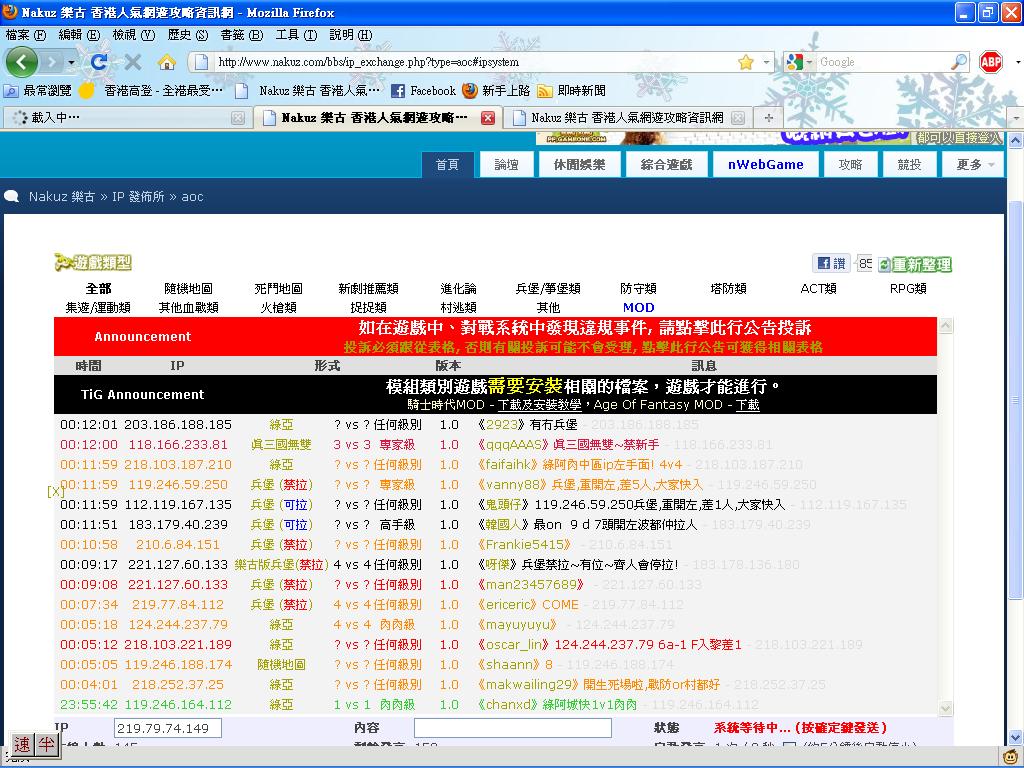Open the 工具 menu
The image size is (1024, 768).
coord(296,35)
